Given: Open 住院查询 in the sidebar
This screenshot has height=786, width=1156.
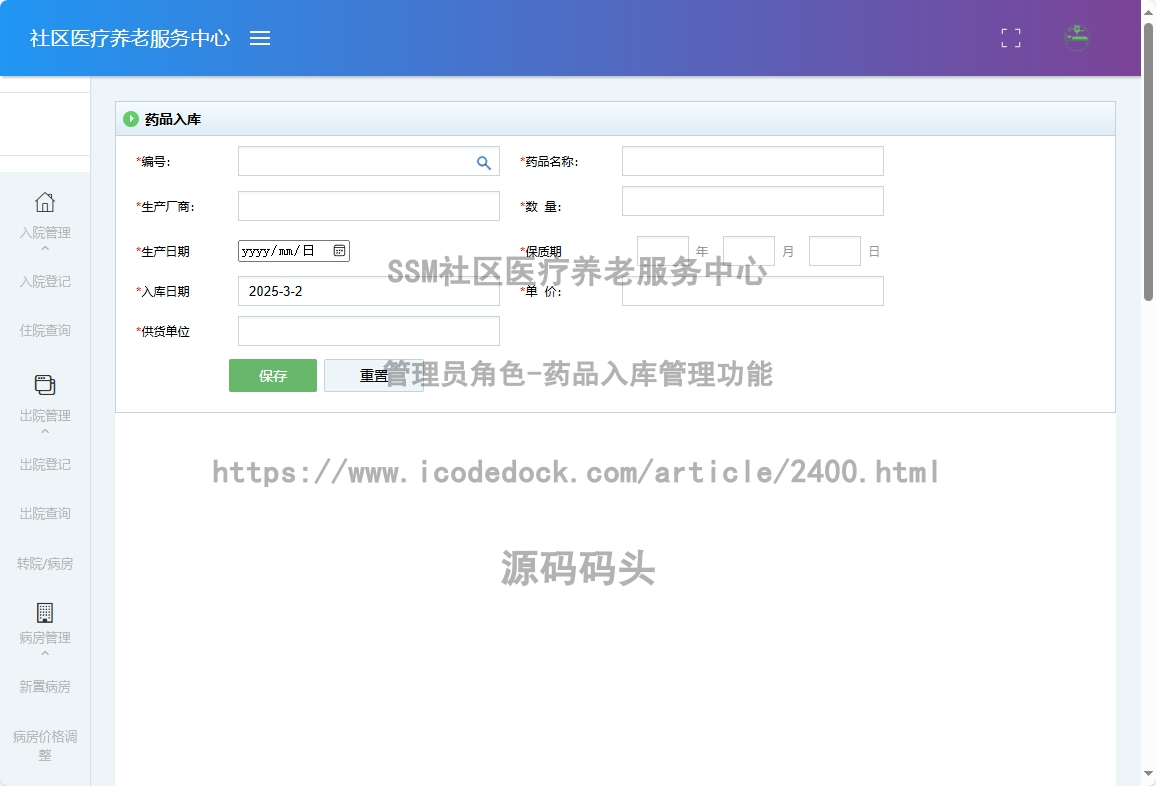Looking at the screenshot, I should click(x=45, y=330).
